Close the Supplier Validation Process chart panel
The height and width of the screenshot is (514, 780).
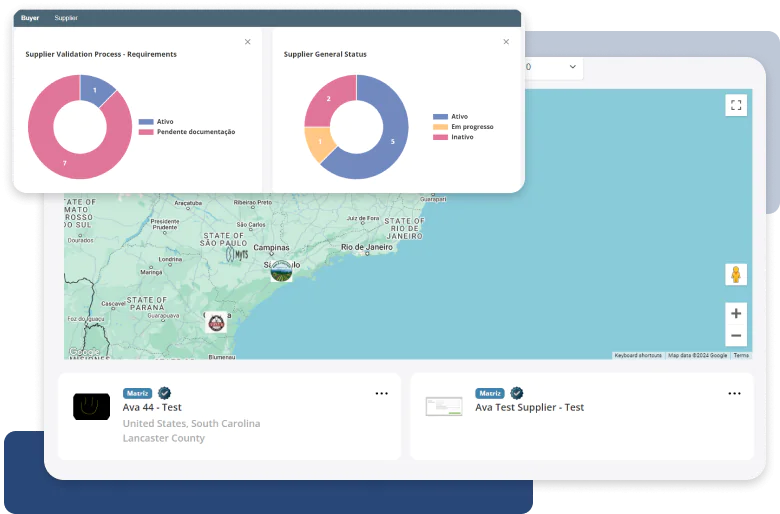coord(247,42)
